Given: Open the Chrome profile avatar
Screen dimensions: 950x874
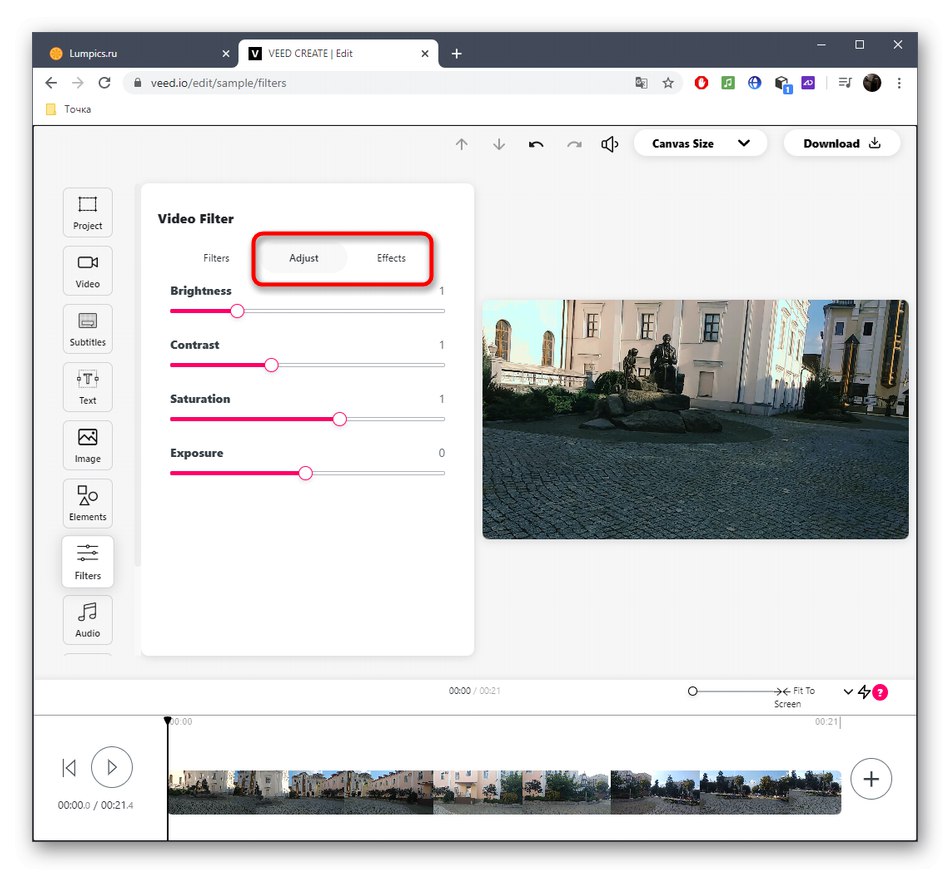Looking at the screenshot, I should [x=872, y=83].
